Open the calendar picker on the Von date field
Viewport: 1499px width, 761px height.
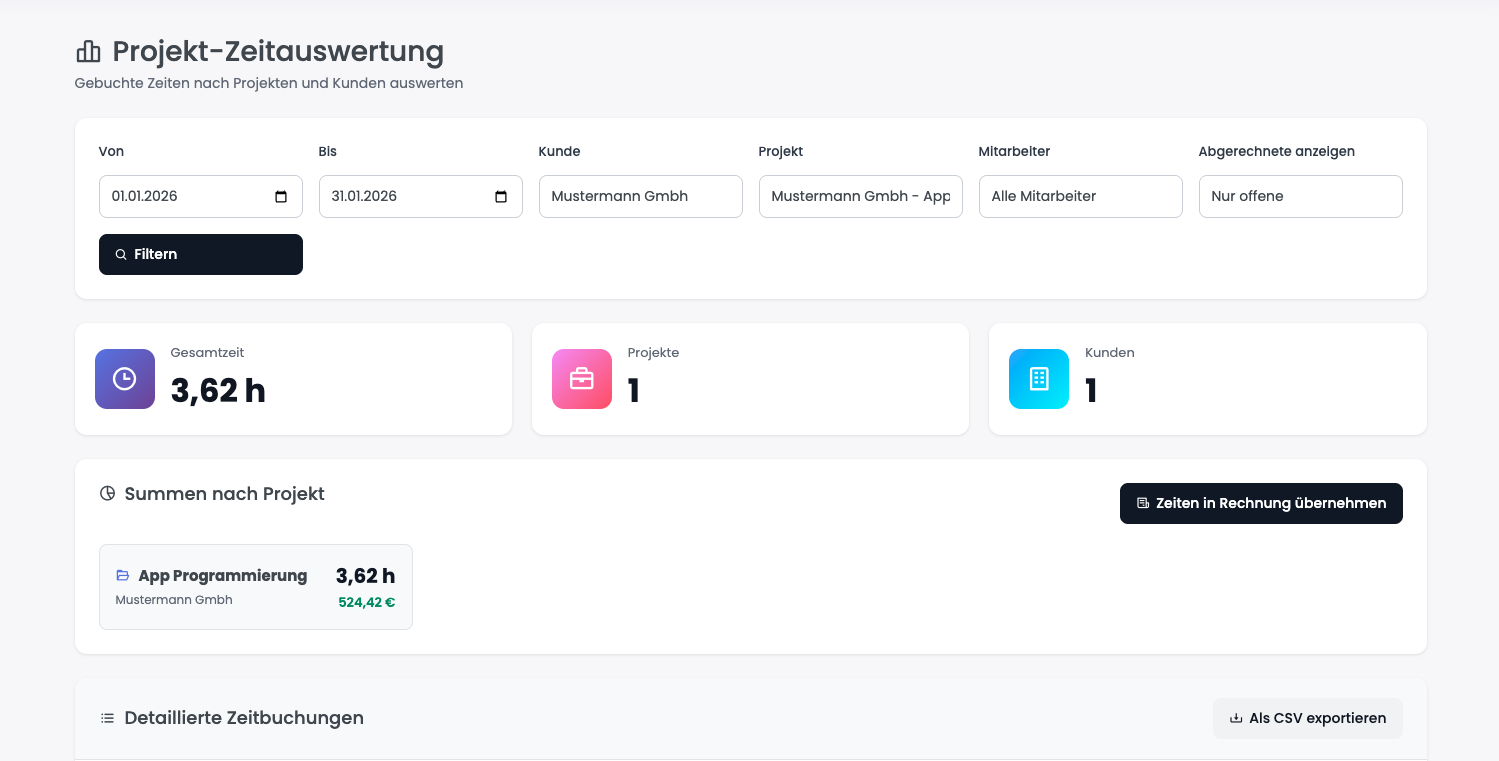point(283,196)
